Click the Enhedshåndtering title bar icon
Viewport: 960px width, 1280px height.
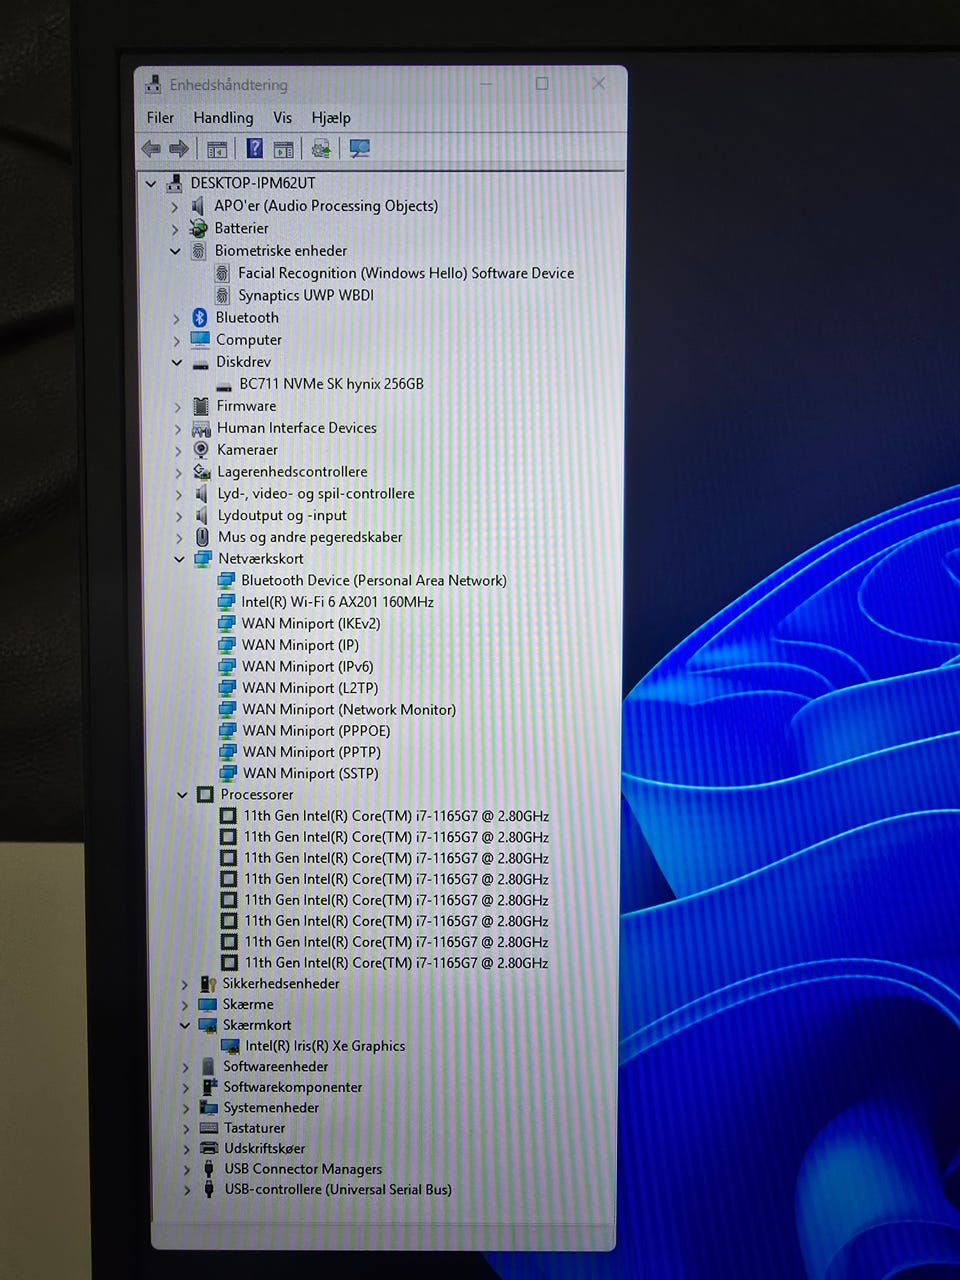coord(153,84)
